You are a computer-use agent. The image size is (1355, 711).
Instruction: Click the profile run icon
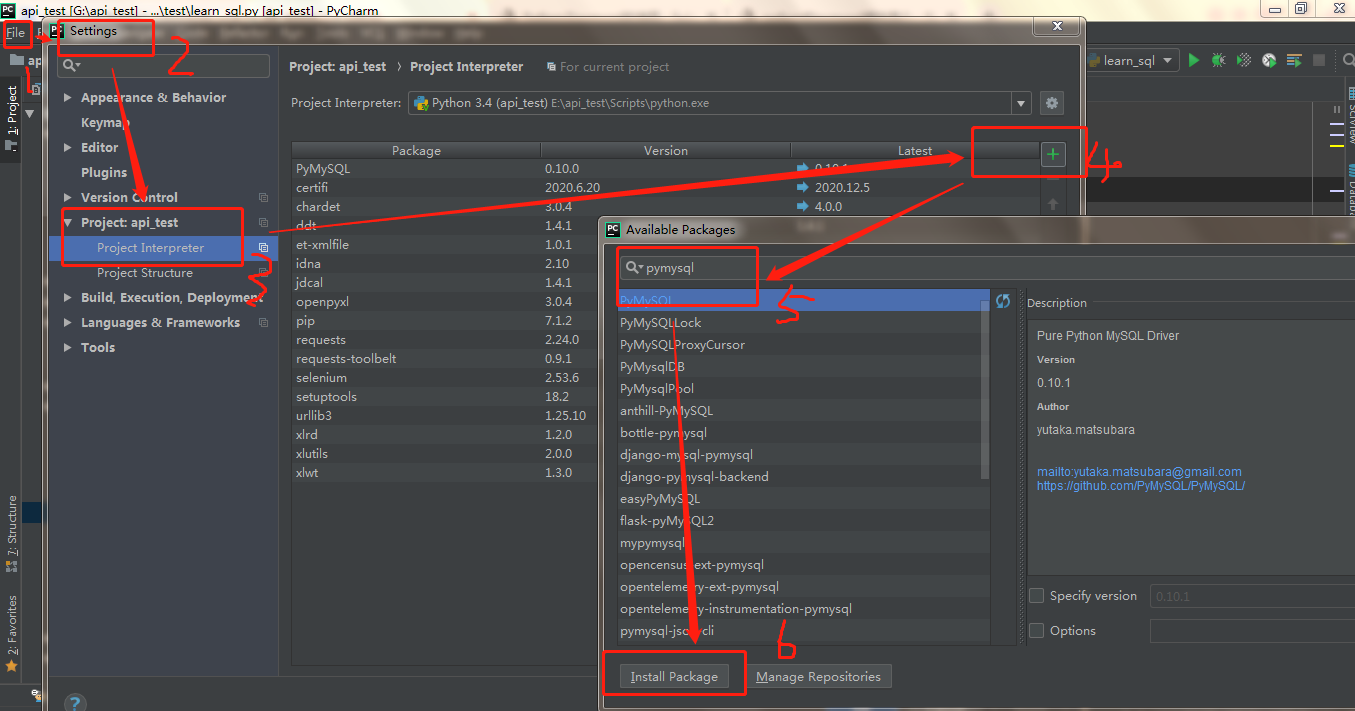1269,60
